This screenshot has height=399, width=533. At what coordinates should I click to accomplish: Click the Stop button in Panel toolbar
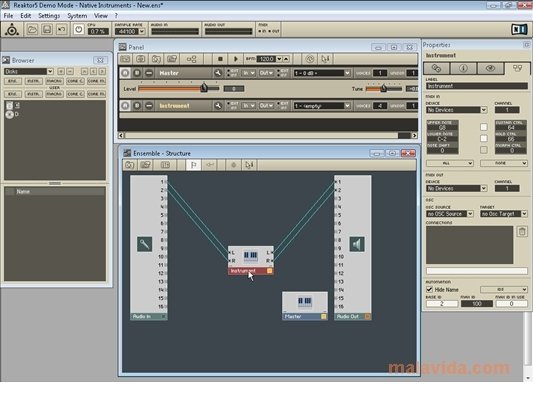coord(220,59)
